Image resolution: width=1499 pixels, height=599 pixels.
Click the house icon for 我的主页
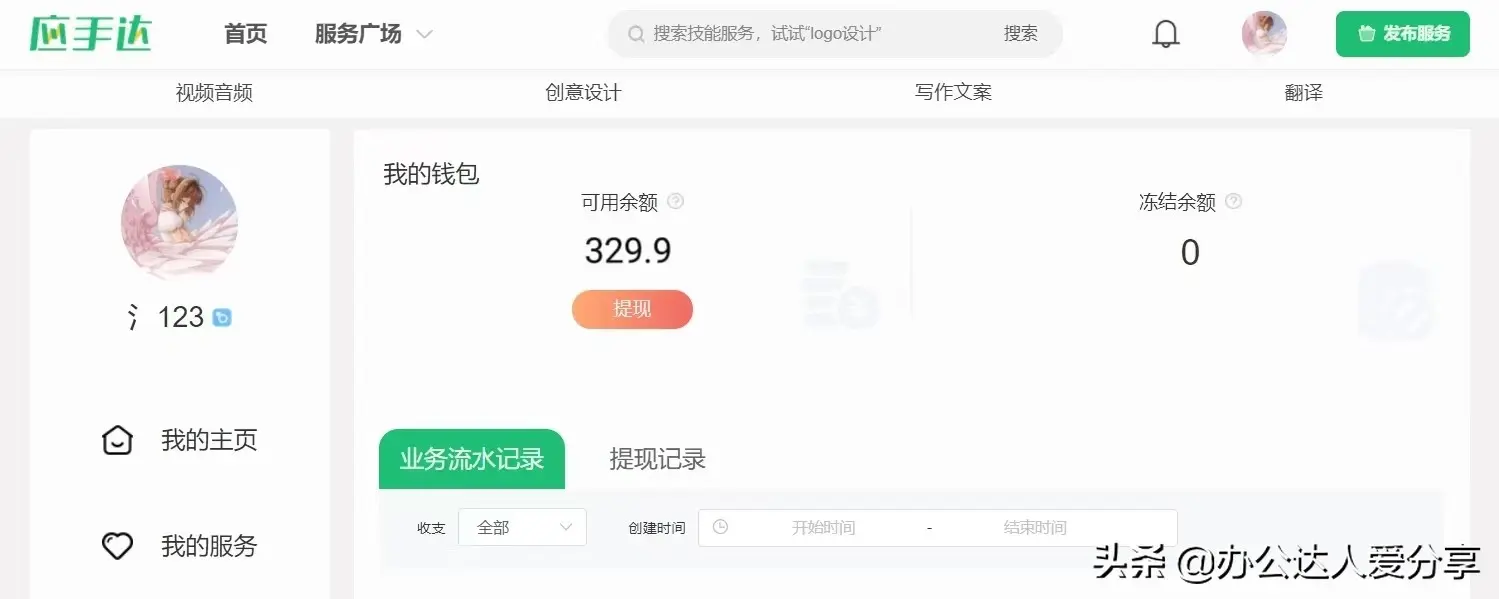[118, 440]
